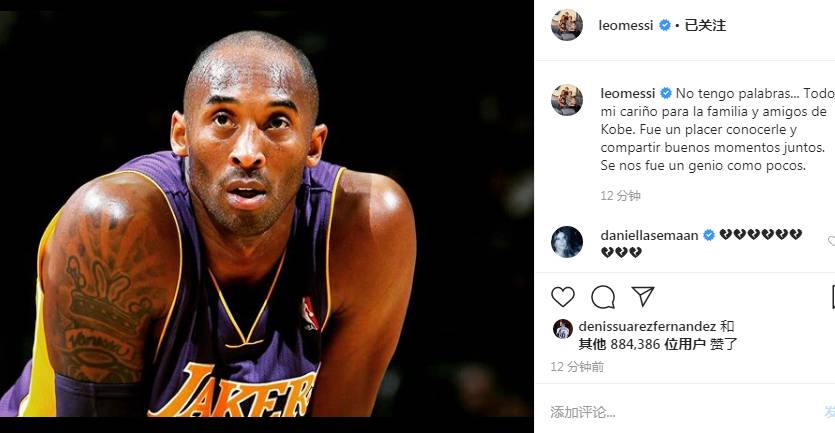Visit daniellasemaan's profile link
The width and height of the screenshot is (835, 433).
click(x=649, y=235)
